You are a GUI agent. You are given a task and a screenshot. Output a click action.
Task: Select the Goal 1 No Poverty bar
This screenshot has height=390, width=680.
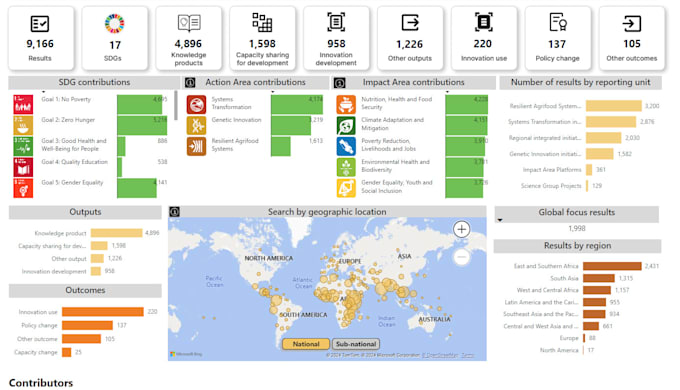[x=139, y=105]
